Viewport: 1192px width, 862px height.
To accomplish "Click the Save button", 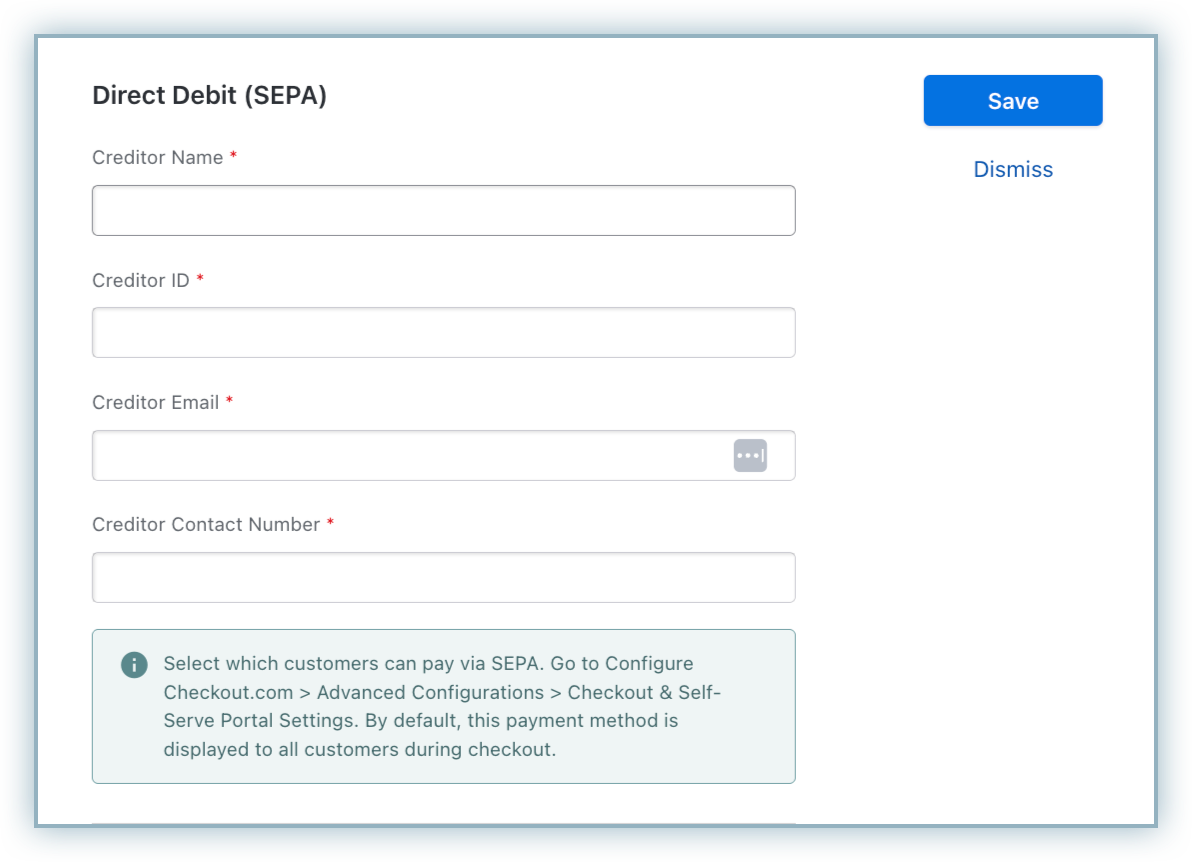I will point(1012,101).
